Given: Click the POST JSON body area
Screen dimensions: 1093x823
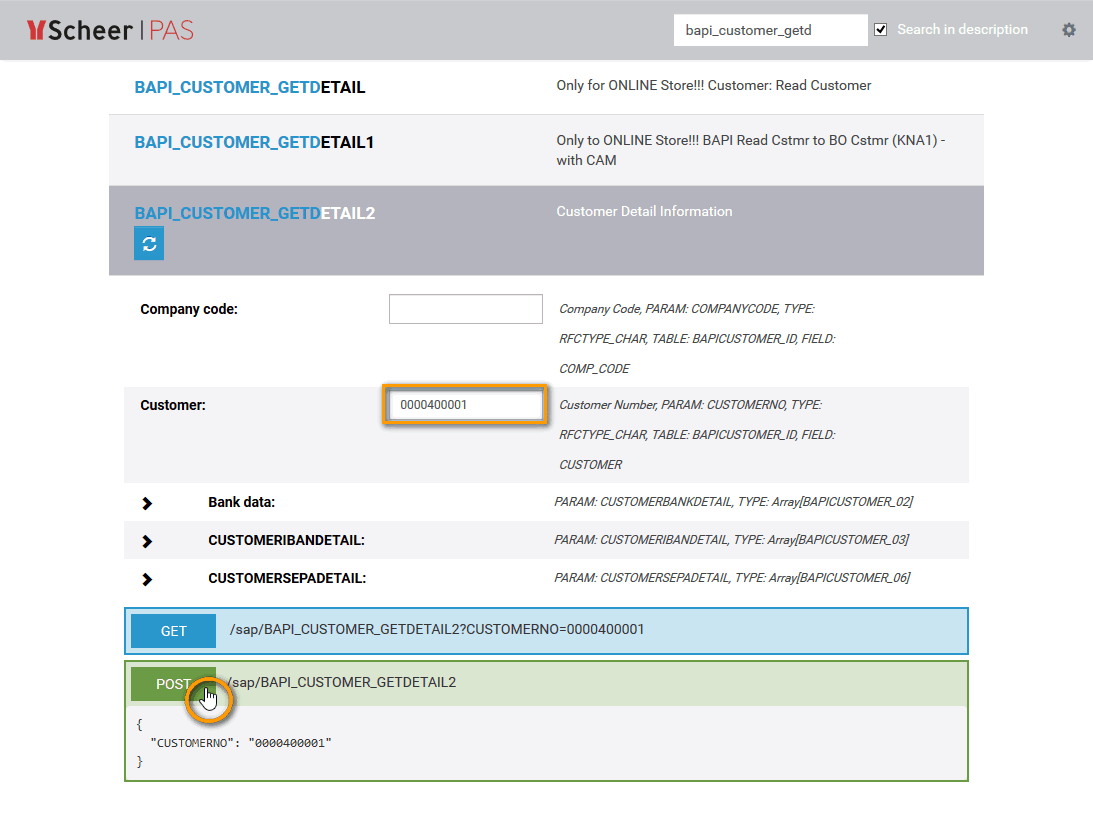Looking at the screenshot, I should 545,743.
